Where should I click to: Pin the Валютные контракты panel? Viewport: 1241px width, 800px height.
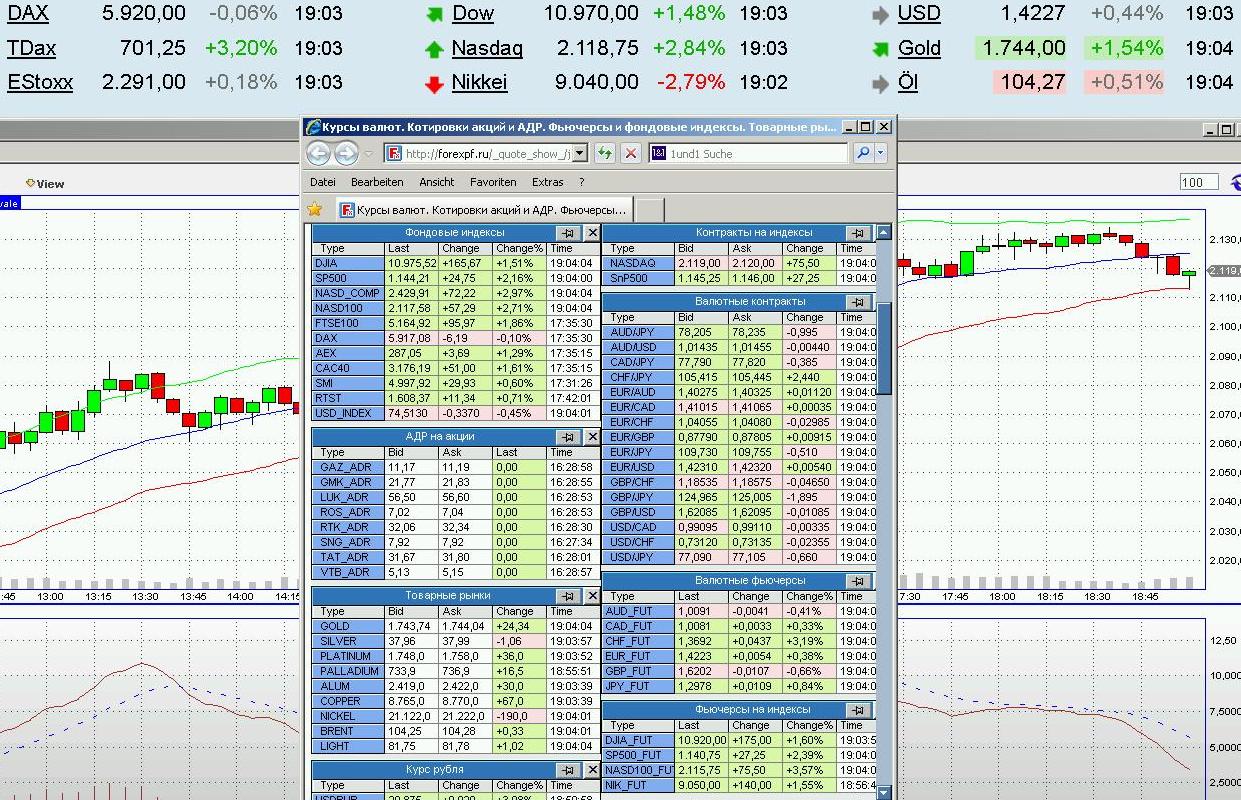[858, 302]
